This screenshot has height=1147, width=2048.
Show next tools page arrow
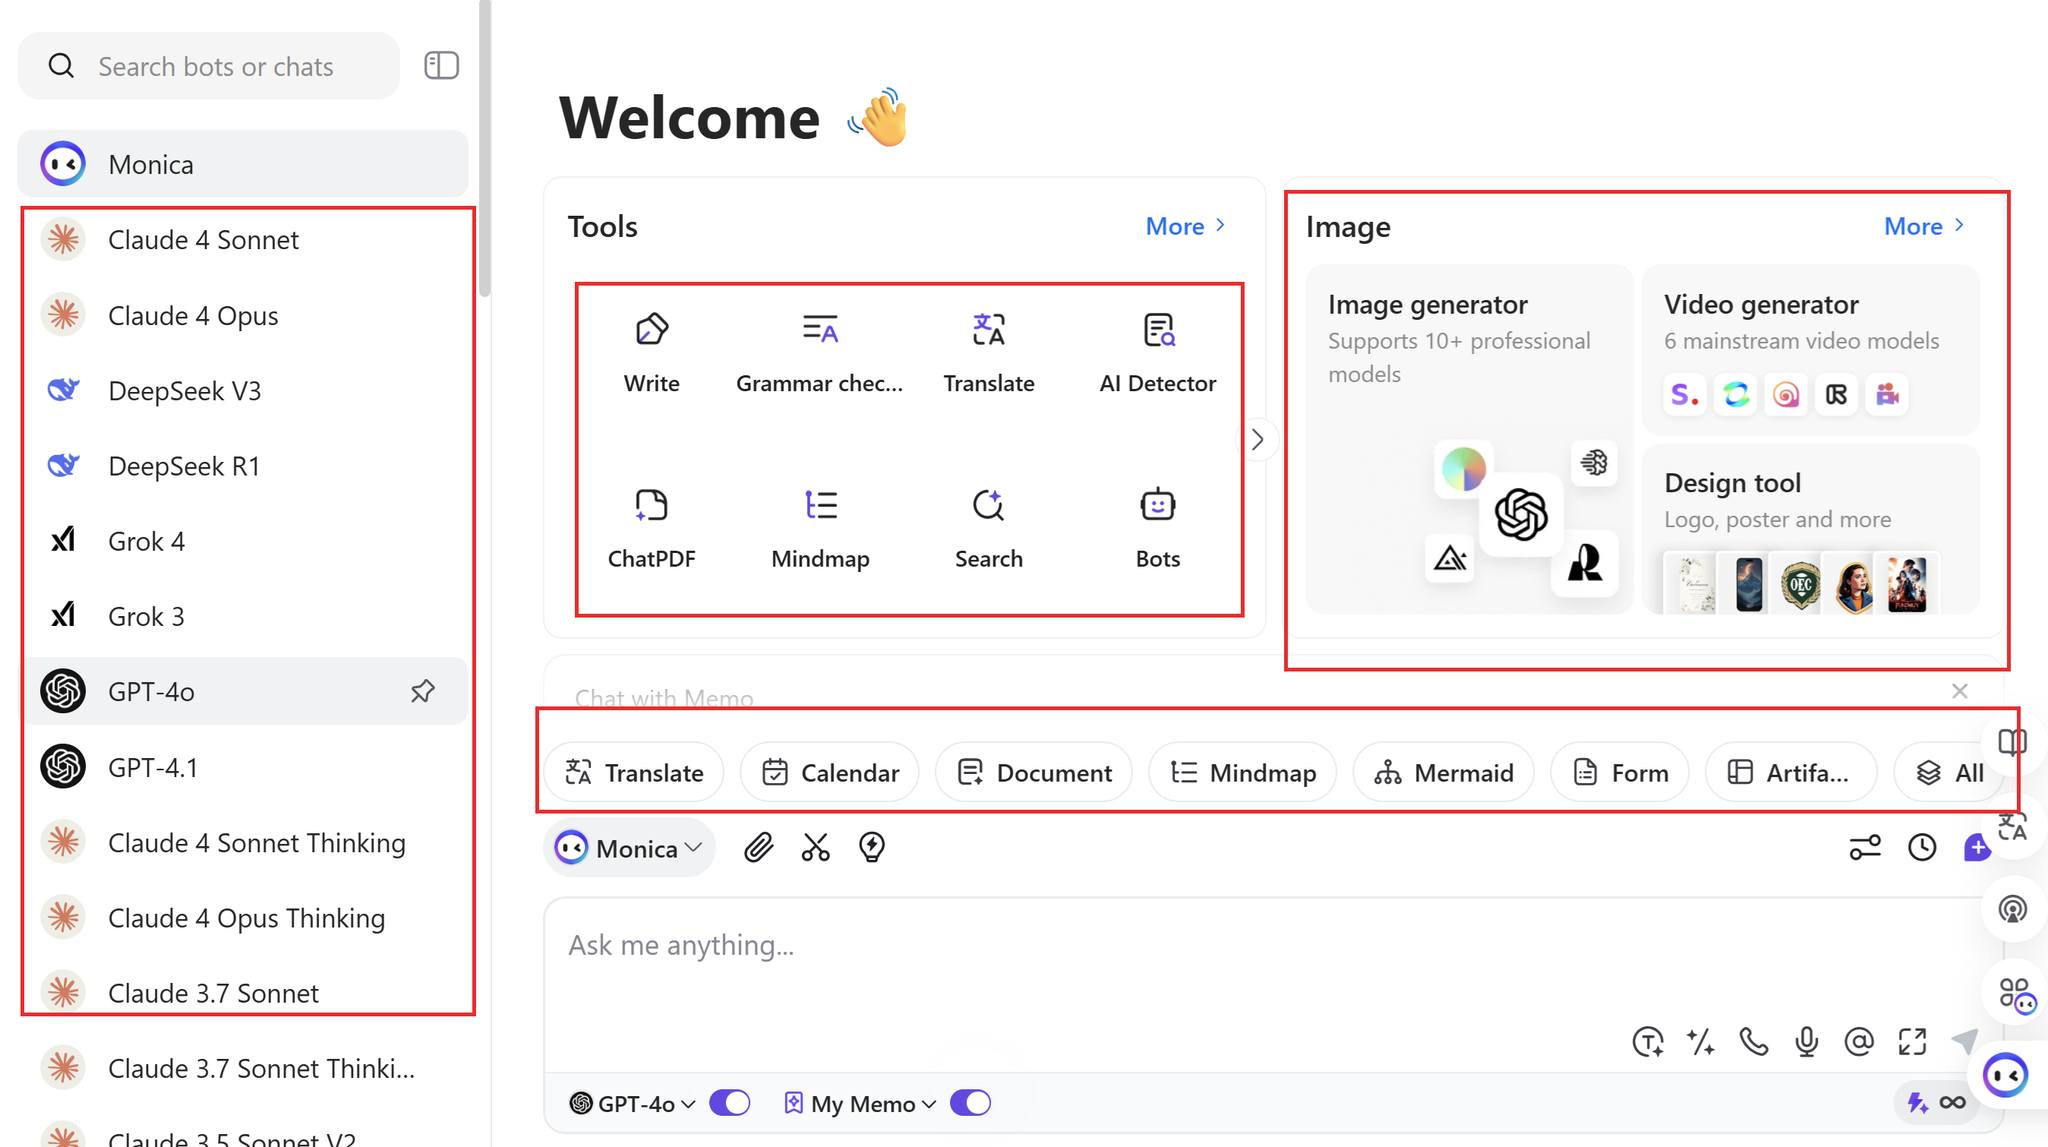(1258, 440)
